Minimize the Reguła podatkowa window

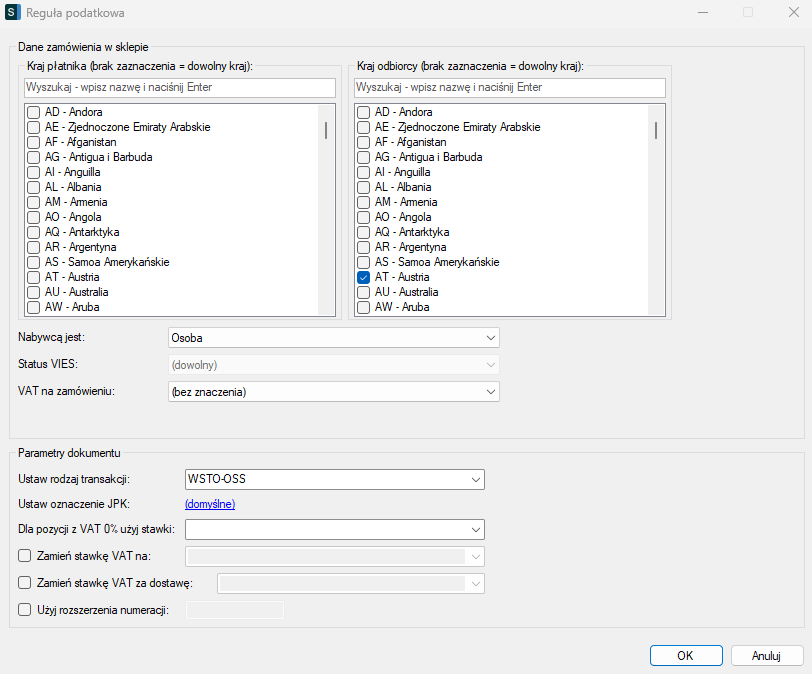701,14
